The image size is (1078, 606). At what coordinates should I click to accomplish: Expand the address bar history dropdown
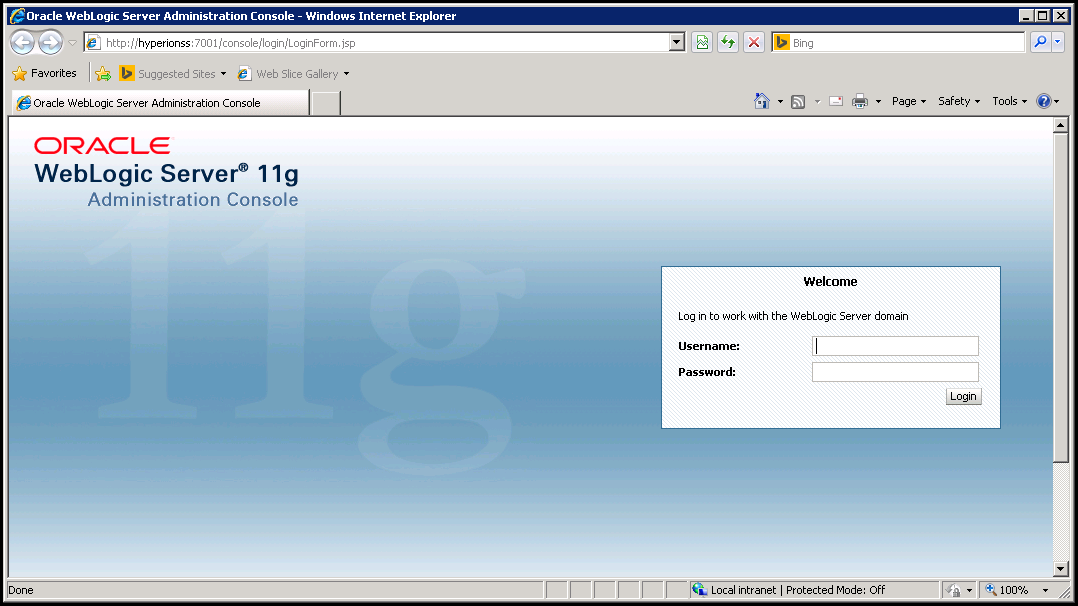point(676,43)
